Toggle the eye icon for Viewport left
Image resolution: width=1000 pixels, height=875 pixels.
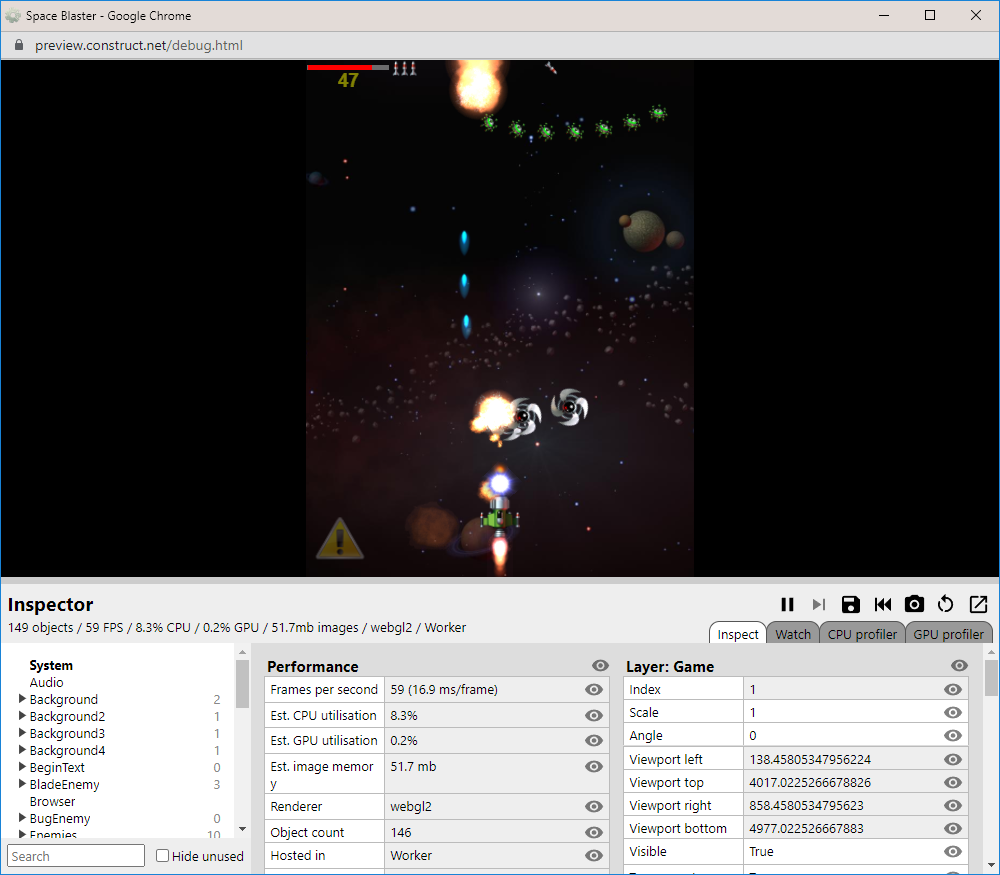tap(951, 759)
